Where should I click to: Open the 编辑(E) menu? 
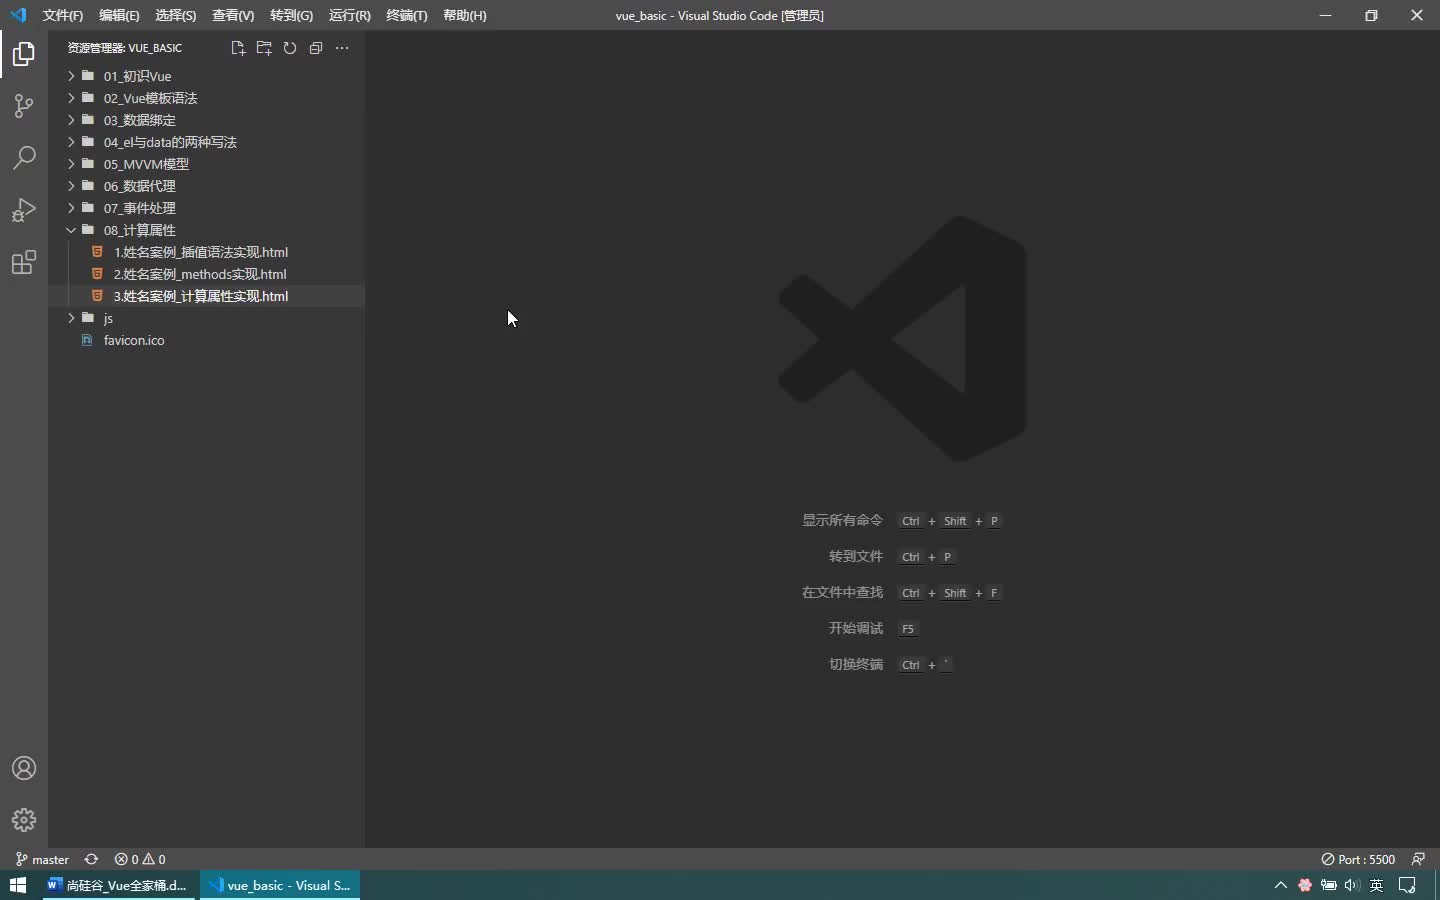coord(119,15)
